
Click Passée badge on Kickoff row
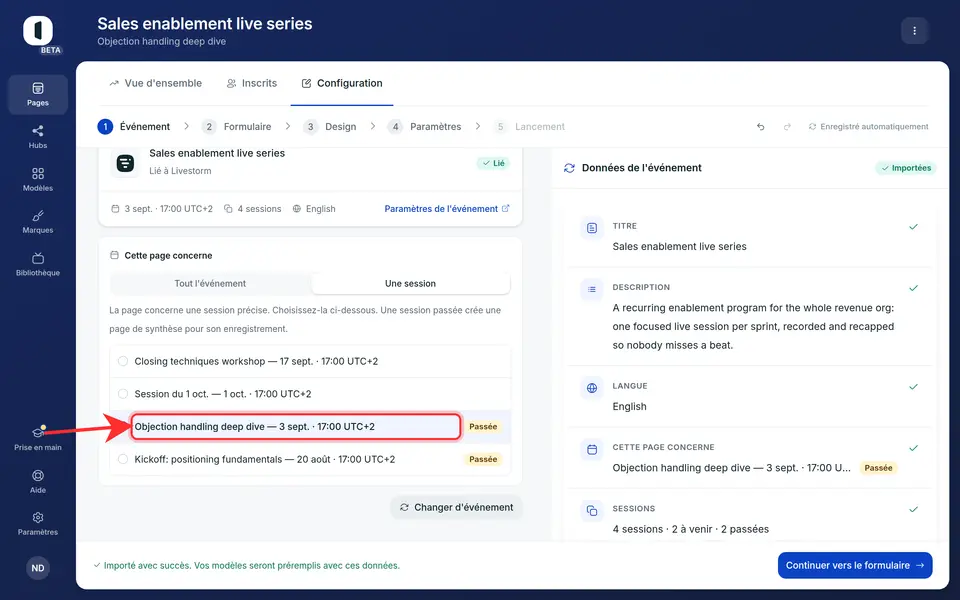point(483,459)
